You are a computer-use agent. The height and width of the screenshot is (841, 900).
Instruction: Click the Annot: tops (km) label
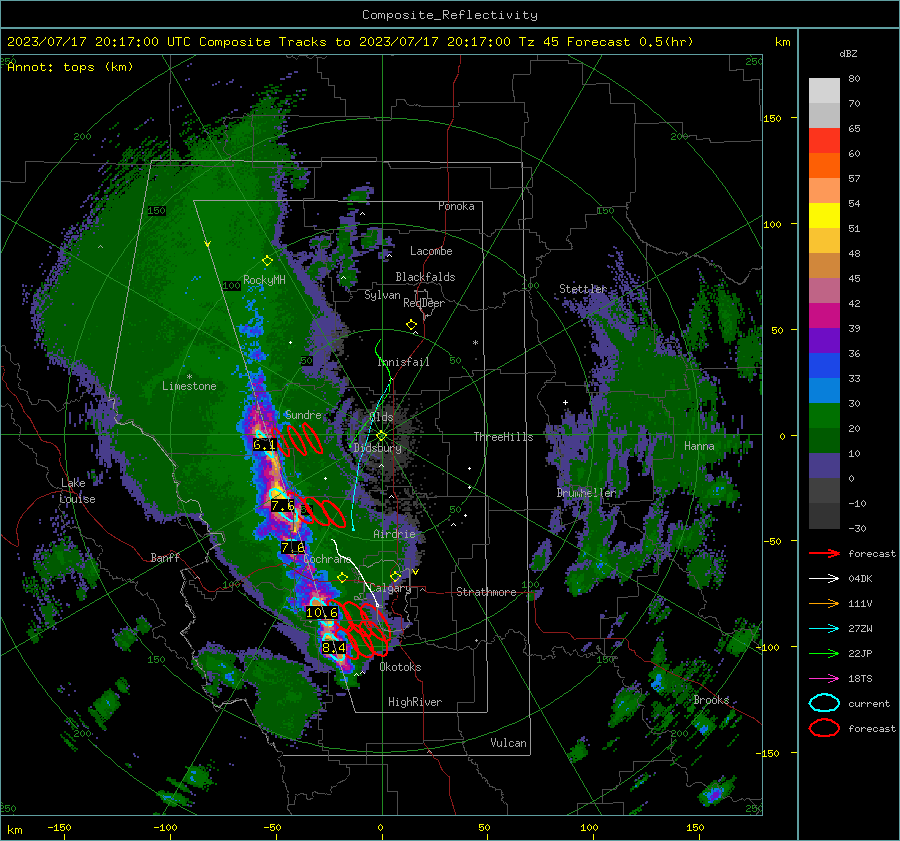pyautogui.click(x=70, y=67)
